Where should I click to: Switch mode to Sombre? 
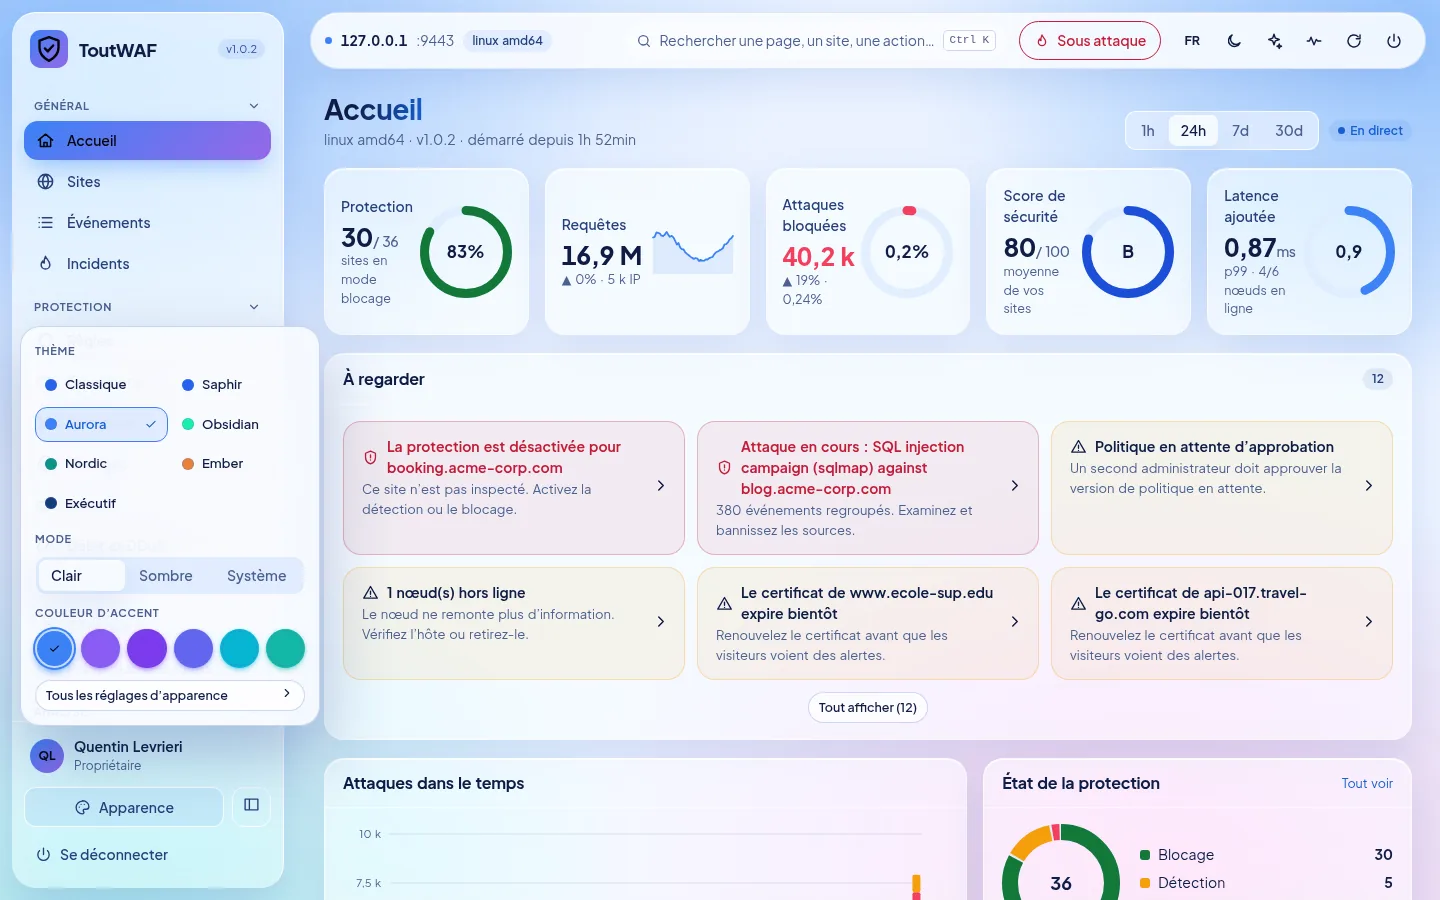coord(166,576)
